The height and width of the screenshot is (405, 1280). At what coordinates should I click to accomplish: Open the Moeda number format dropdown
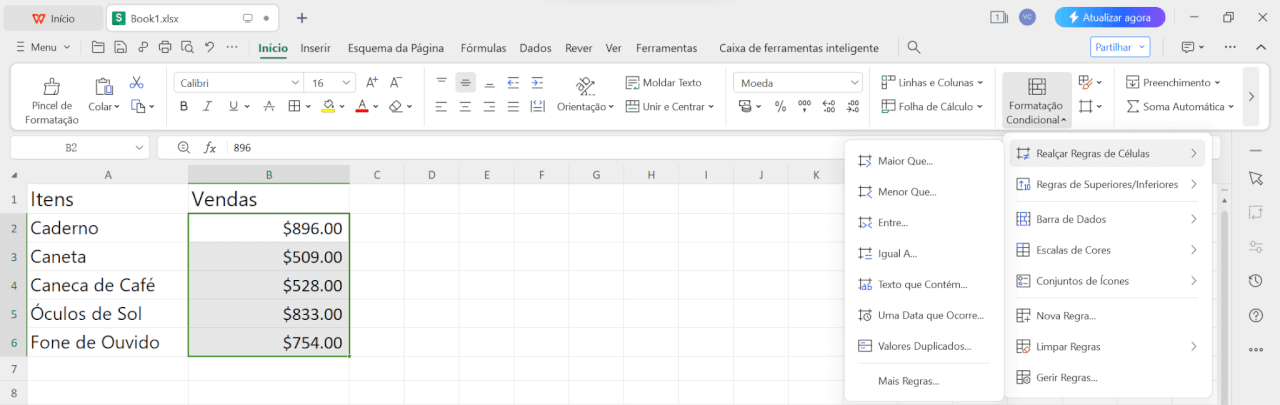point(853,82)
